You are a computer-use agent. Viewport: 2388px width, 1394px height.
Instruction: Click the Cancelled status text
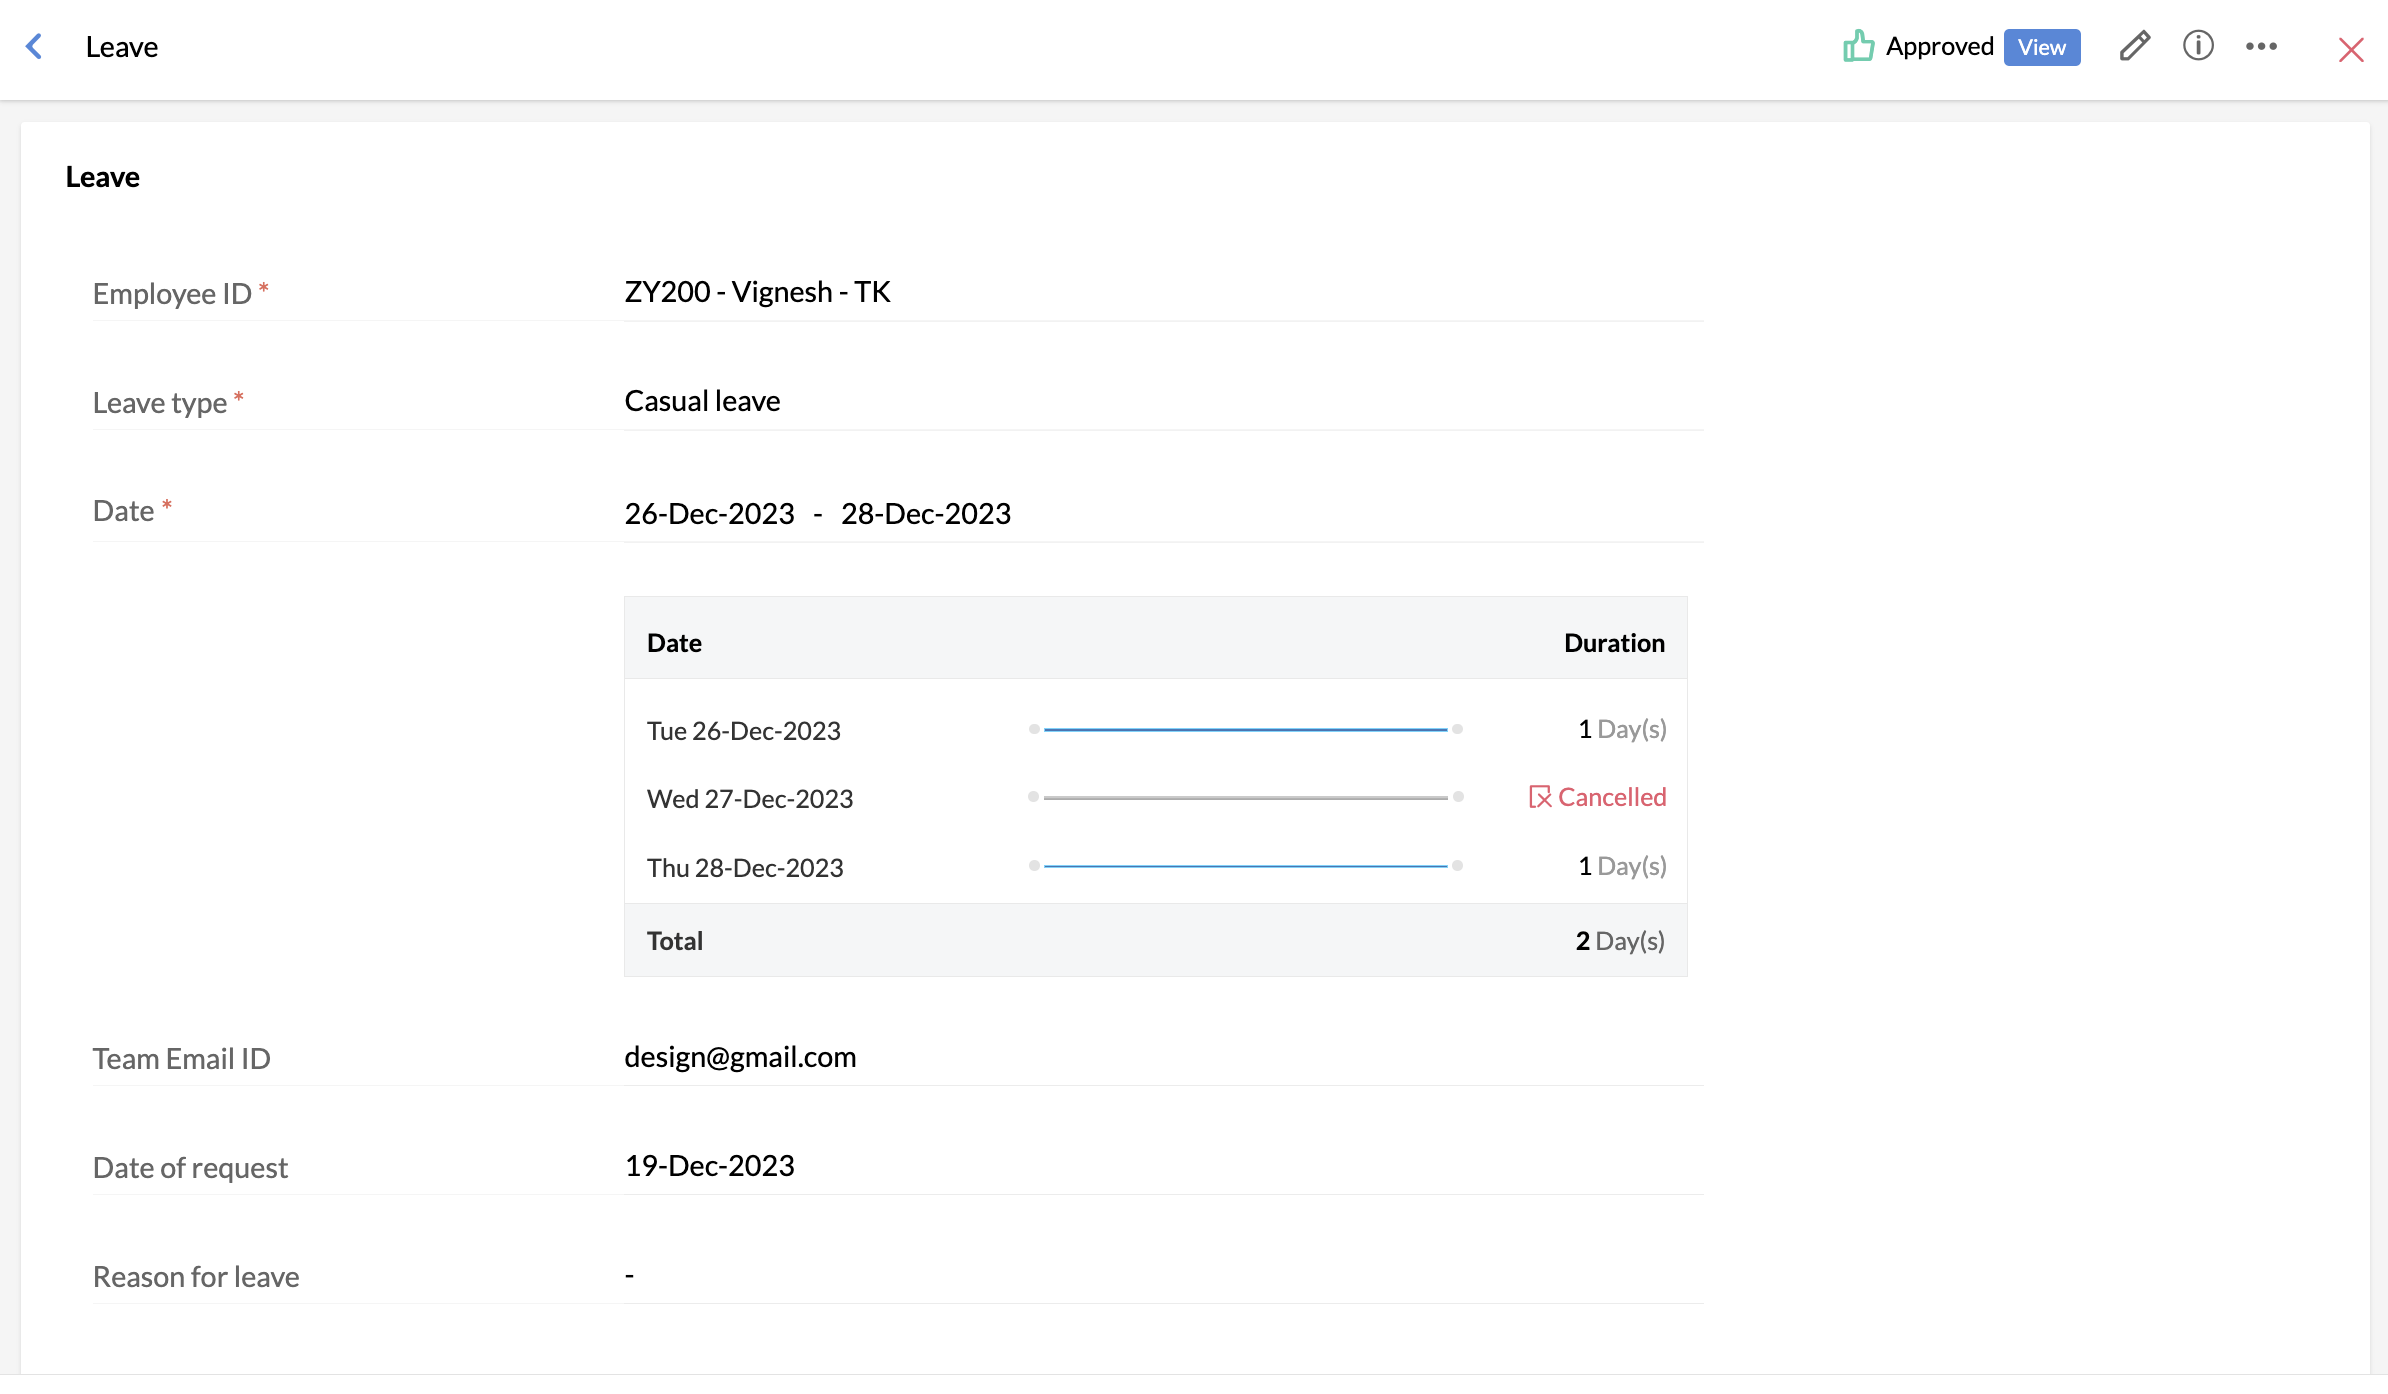click(1611, 797)
